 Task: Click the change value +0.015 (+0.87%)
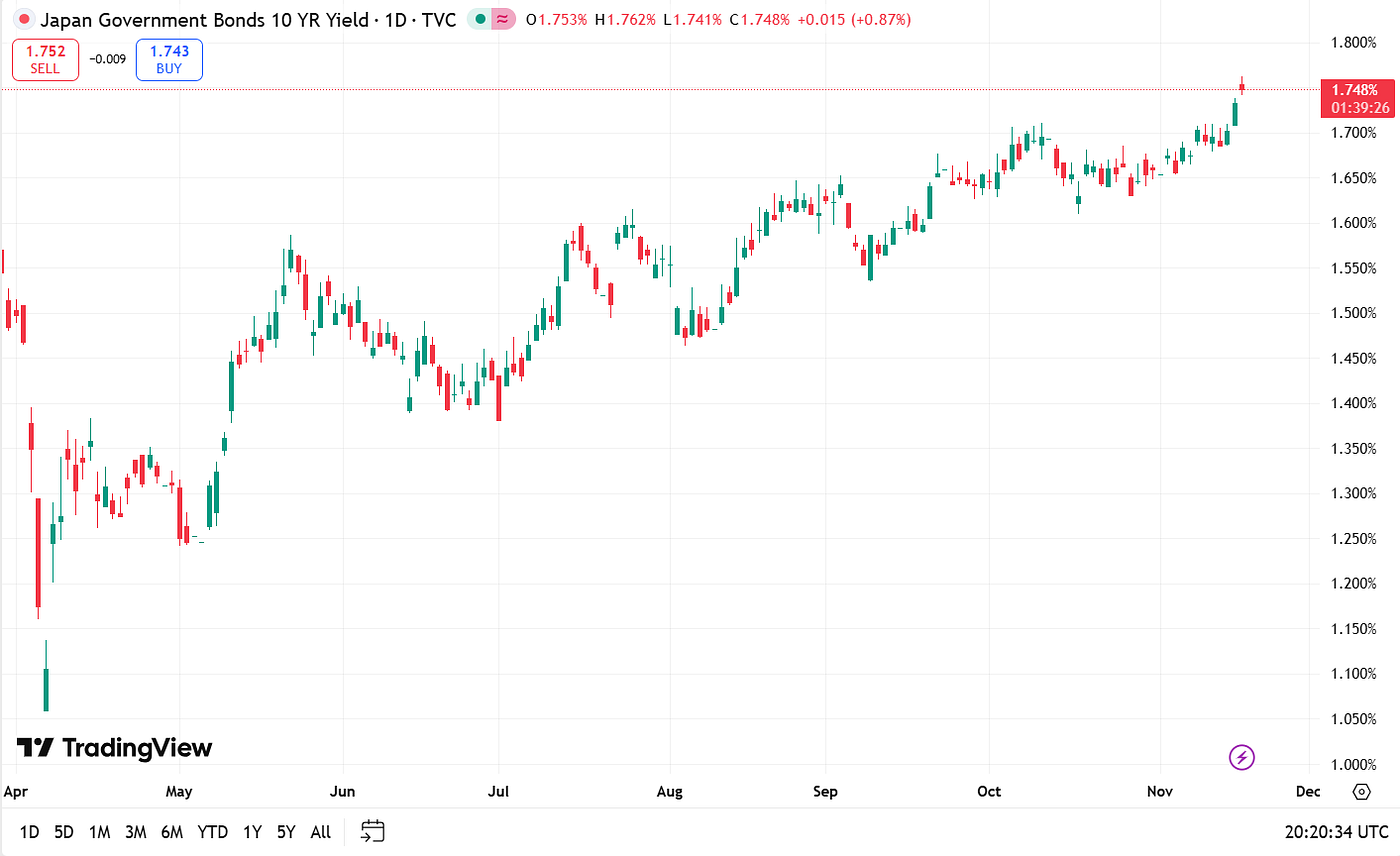tap(853, 20)
